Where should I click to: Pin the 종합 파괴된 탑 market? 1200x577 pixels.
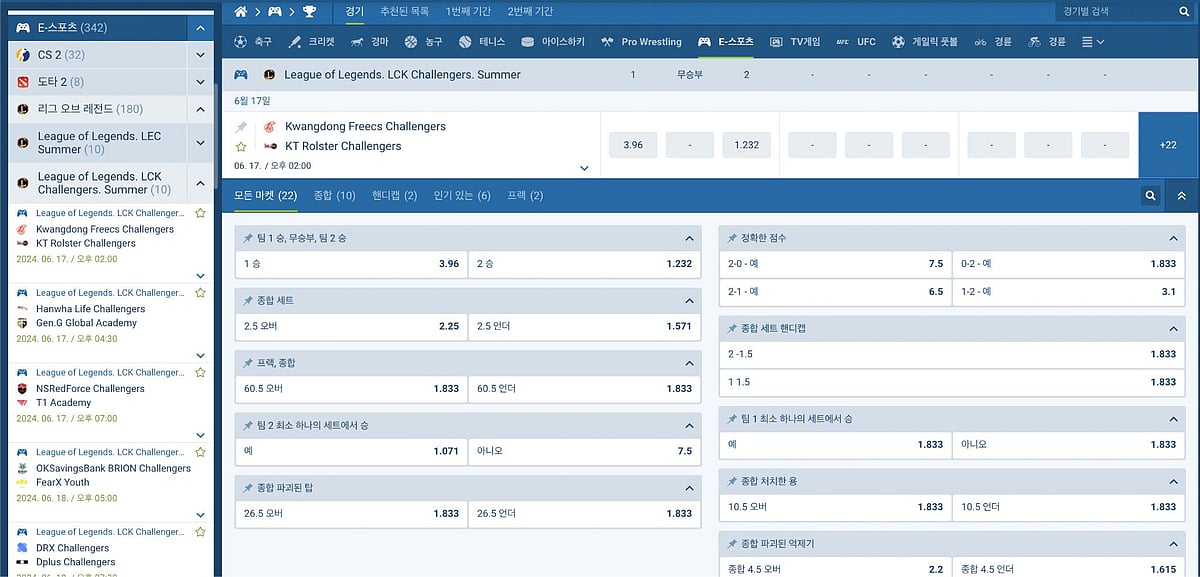pyautogui.click(x=247, y=488)
